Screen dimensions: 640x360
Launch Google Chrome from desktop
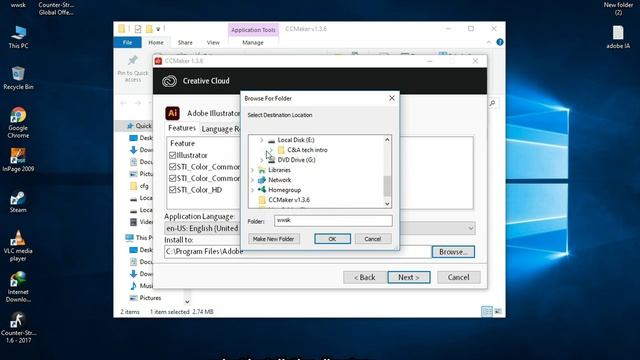[x=18, y=122]
